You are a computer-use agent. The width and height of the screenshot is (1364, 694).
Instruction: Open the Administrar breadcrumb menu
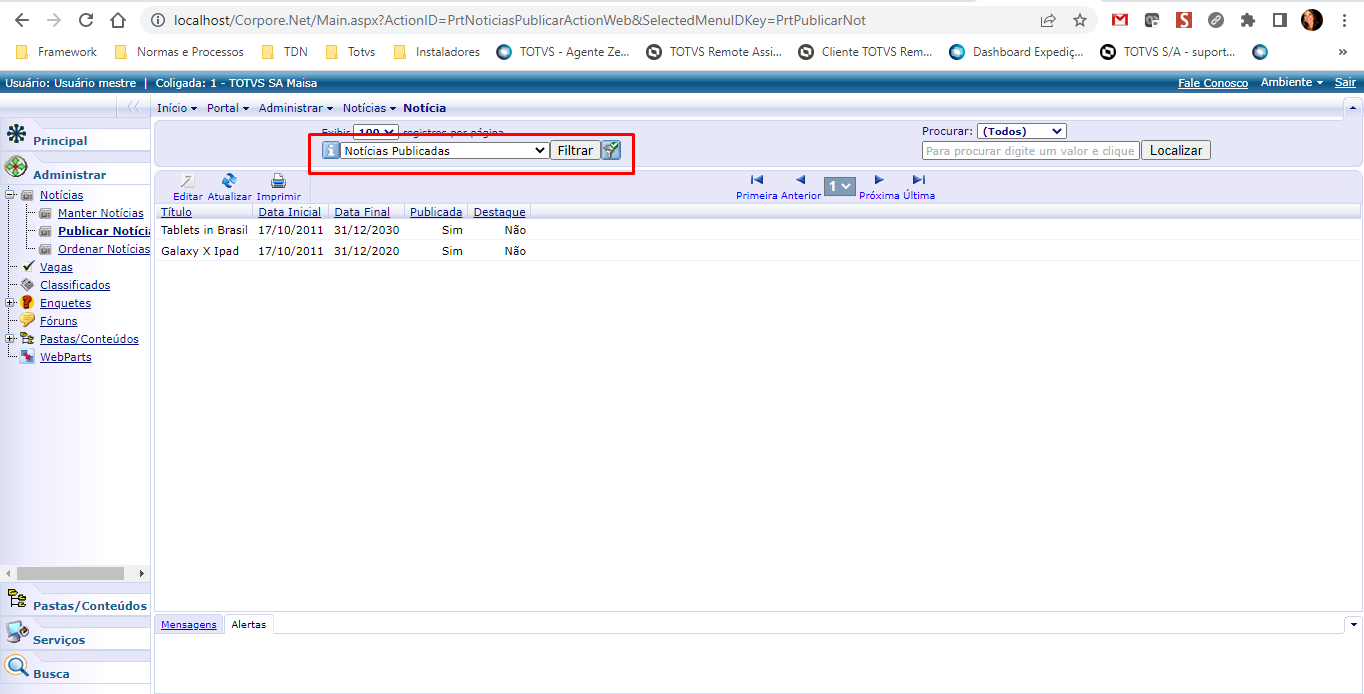point(296,108)
